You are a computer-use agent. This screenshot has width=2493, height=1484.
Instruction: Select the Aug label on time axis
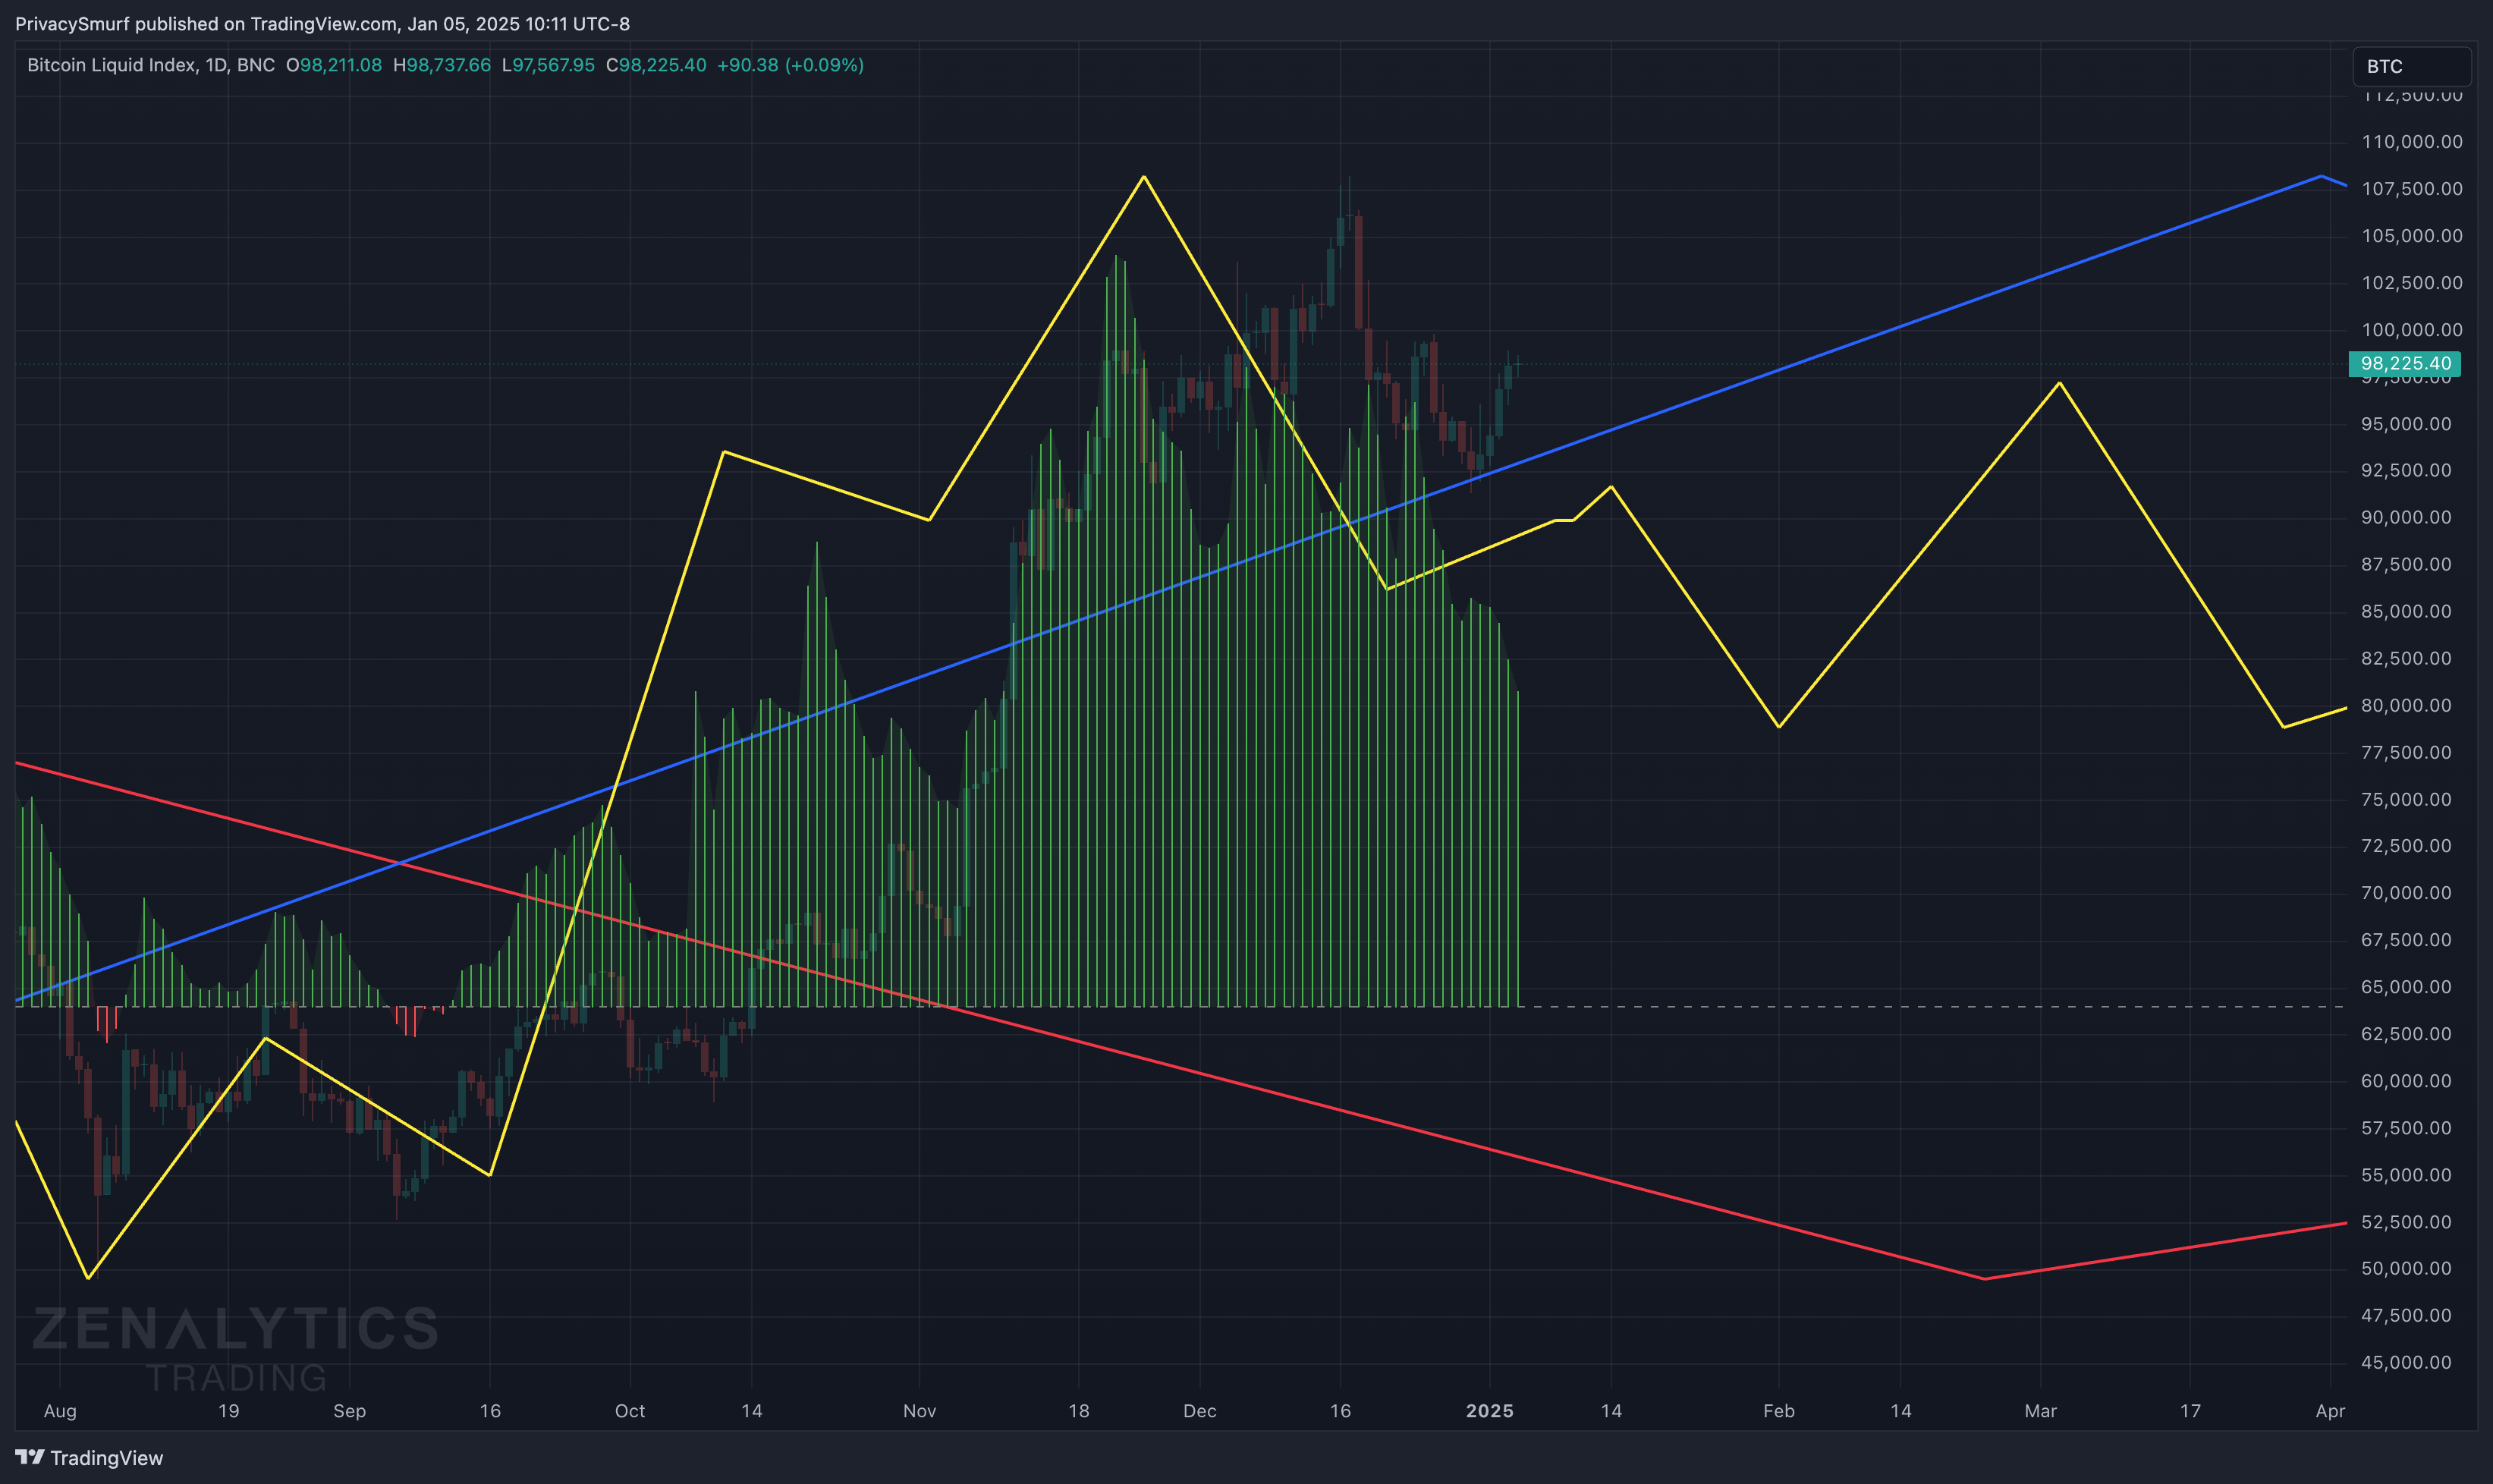(60, 1411)
